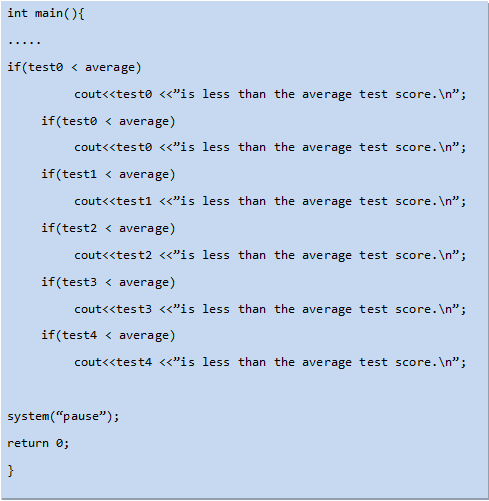The height and width of the screenshot is (501, 489).
Task: Click the cout<<test3 statement
Action: pyautogui.click(x=270, y=309)
